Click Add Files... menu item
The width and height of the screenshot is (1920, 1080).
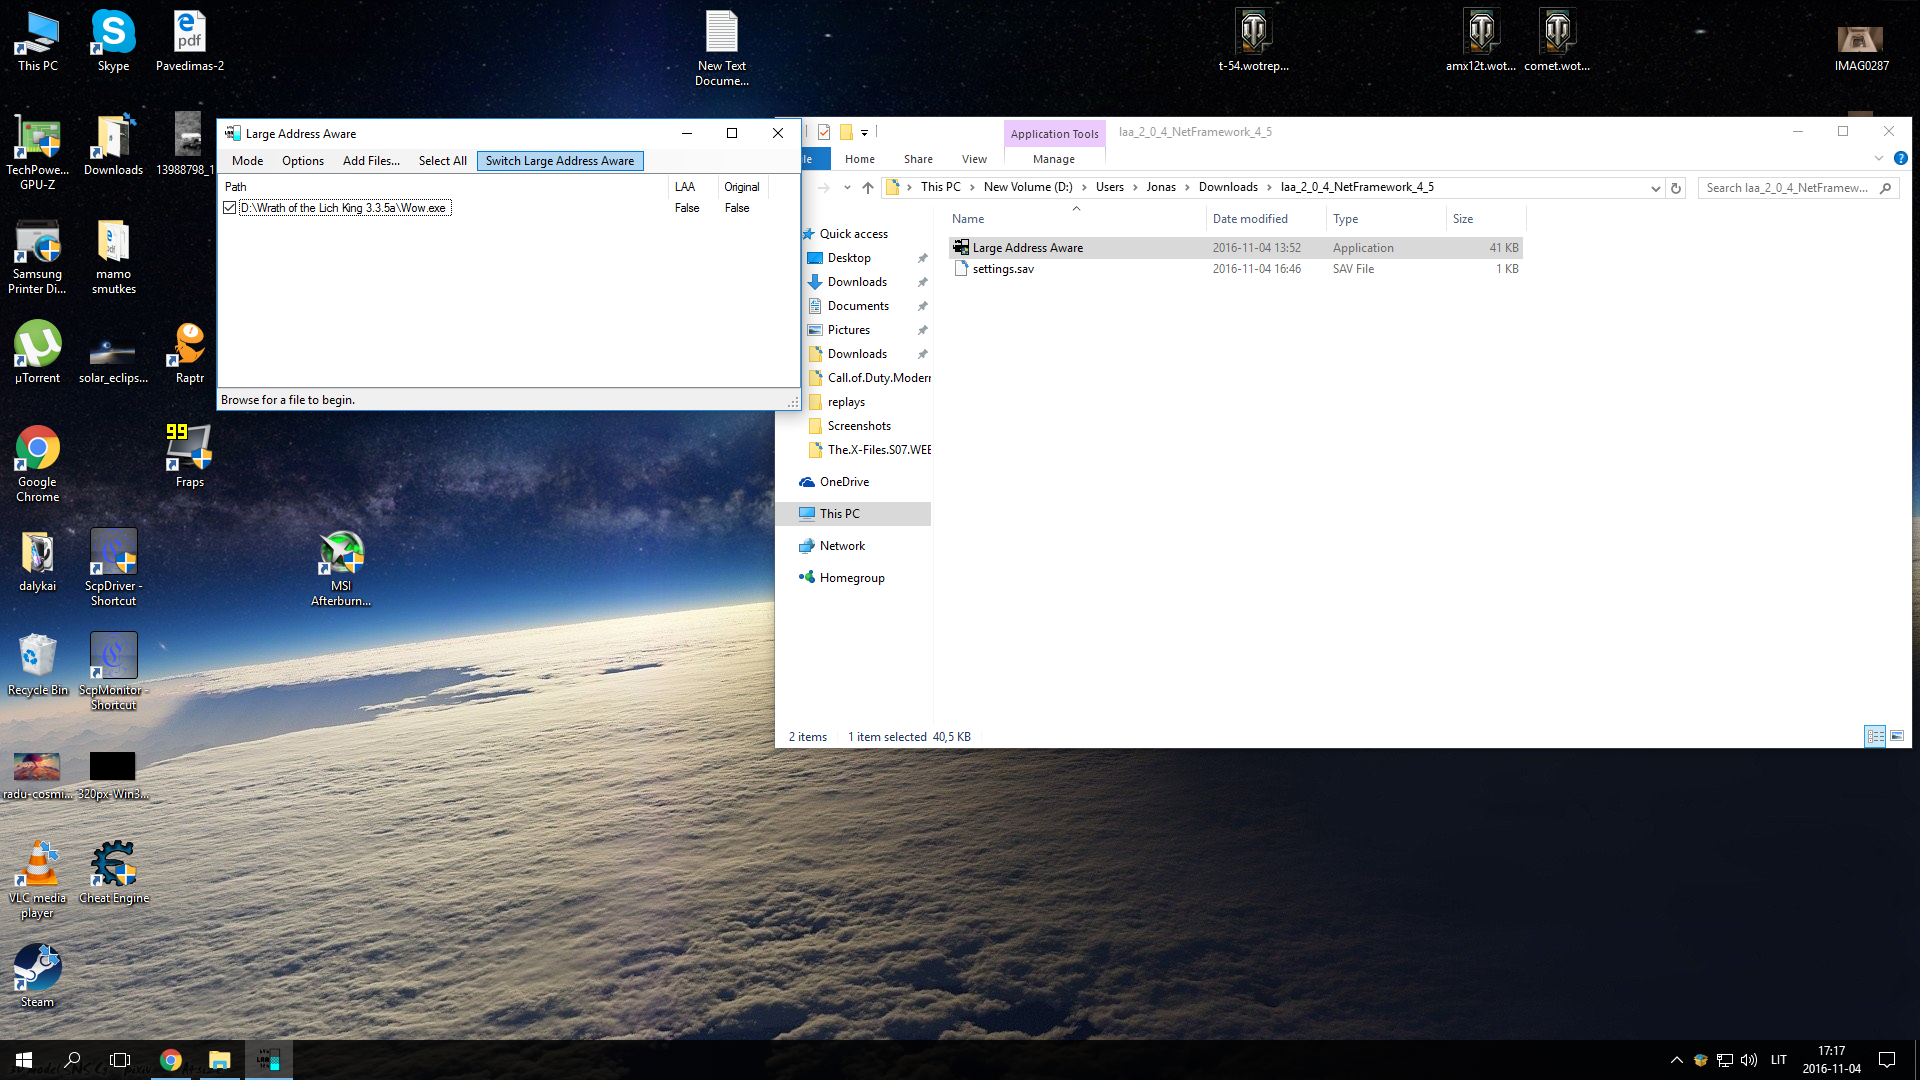pyautogui.click(x=371, y=161)
